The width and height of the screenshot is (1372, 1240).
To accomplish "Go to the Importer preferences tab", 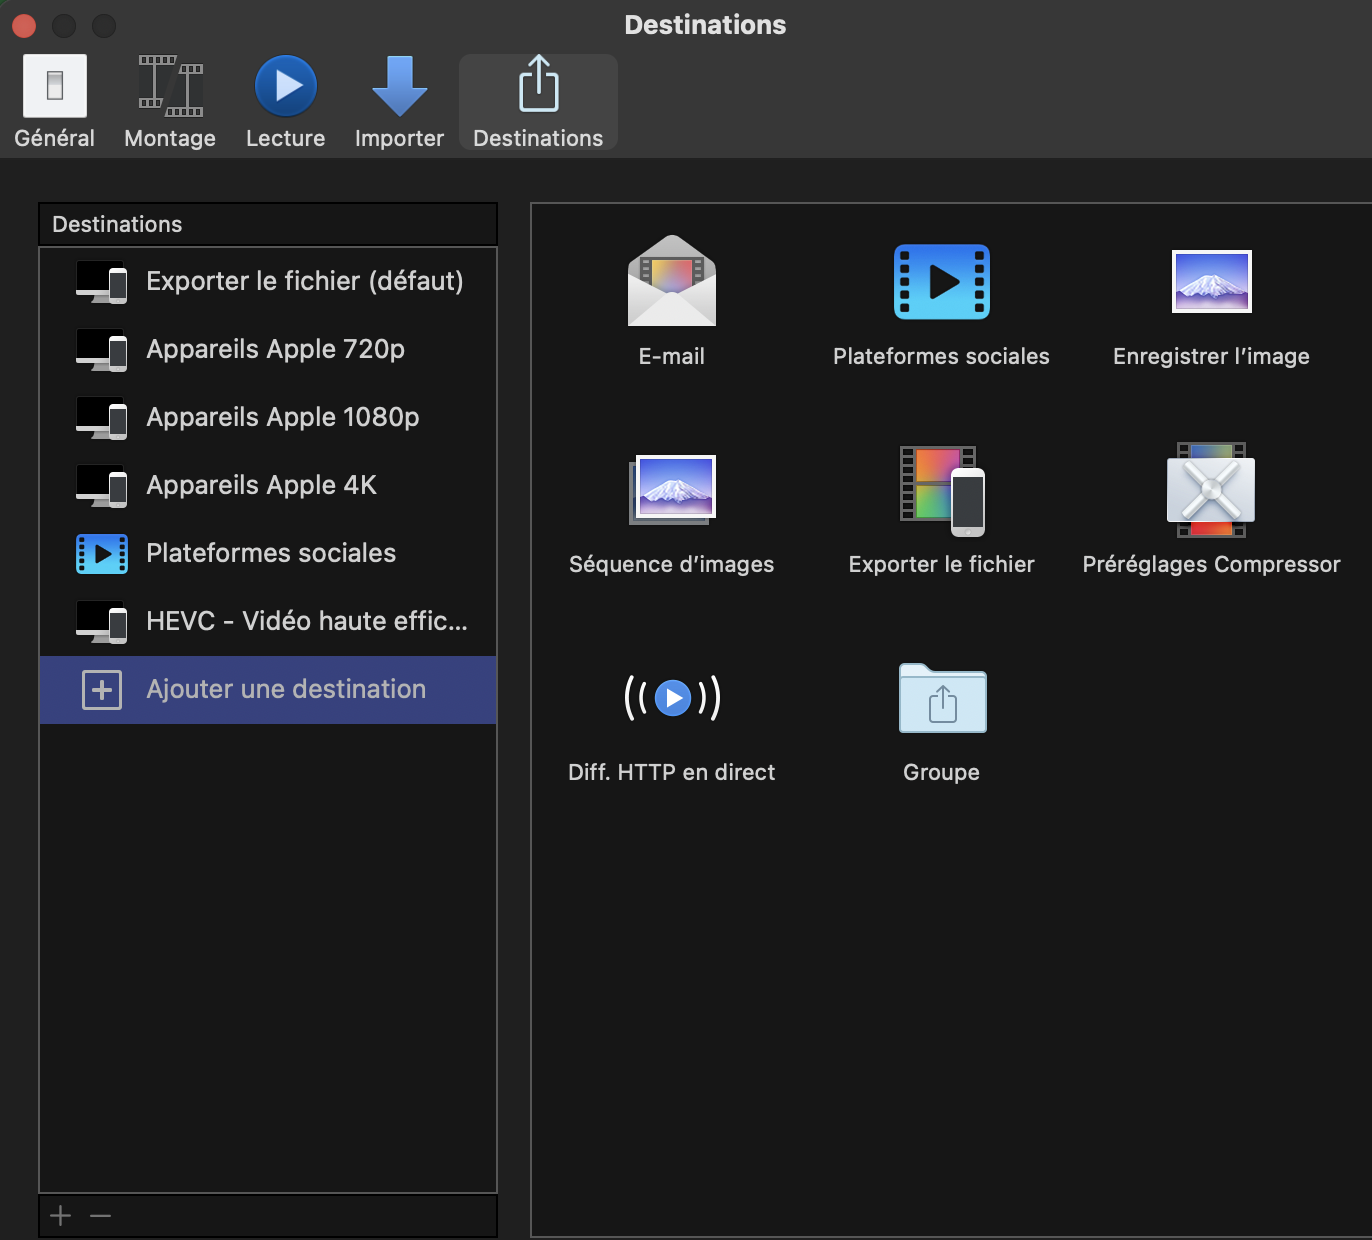I will [399, 102].
